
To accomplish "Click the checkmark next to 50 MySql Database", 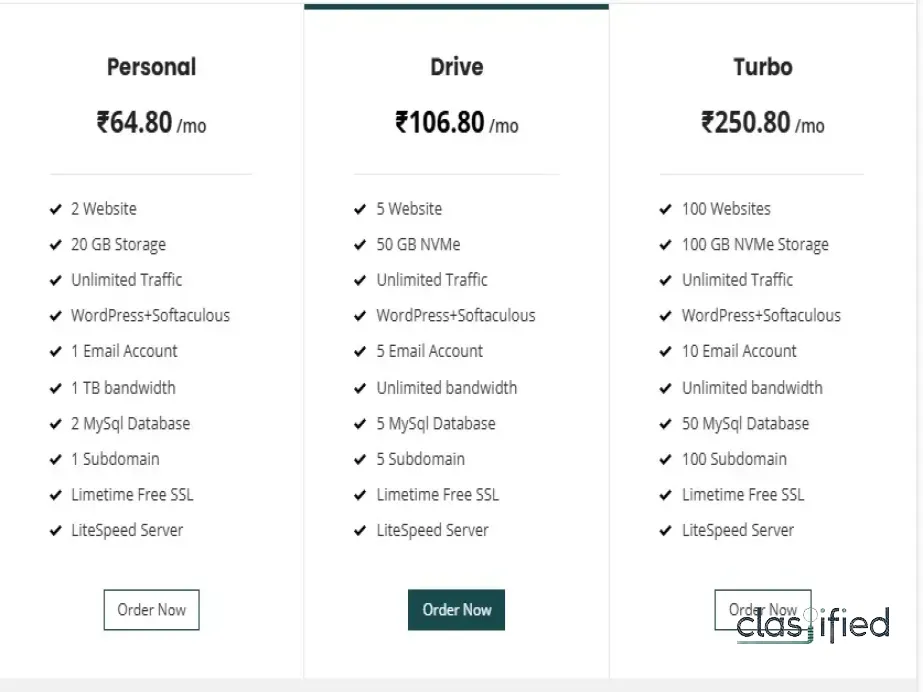I will pyautogui.click(x=666, y=423).
